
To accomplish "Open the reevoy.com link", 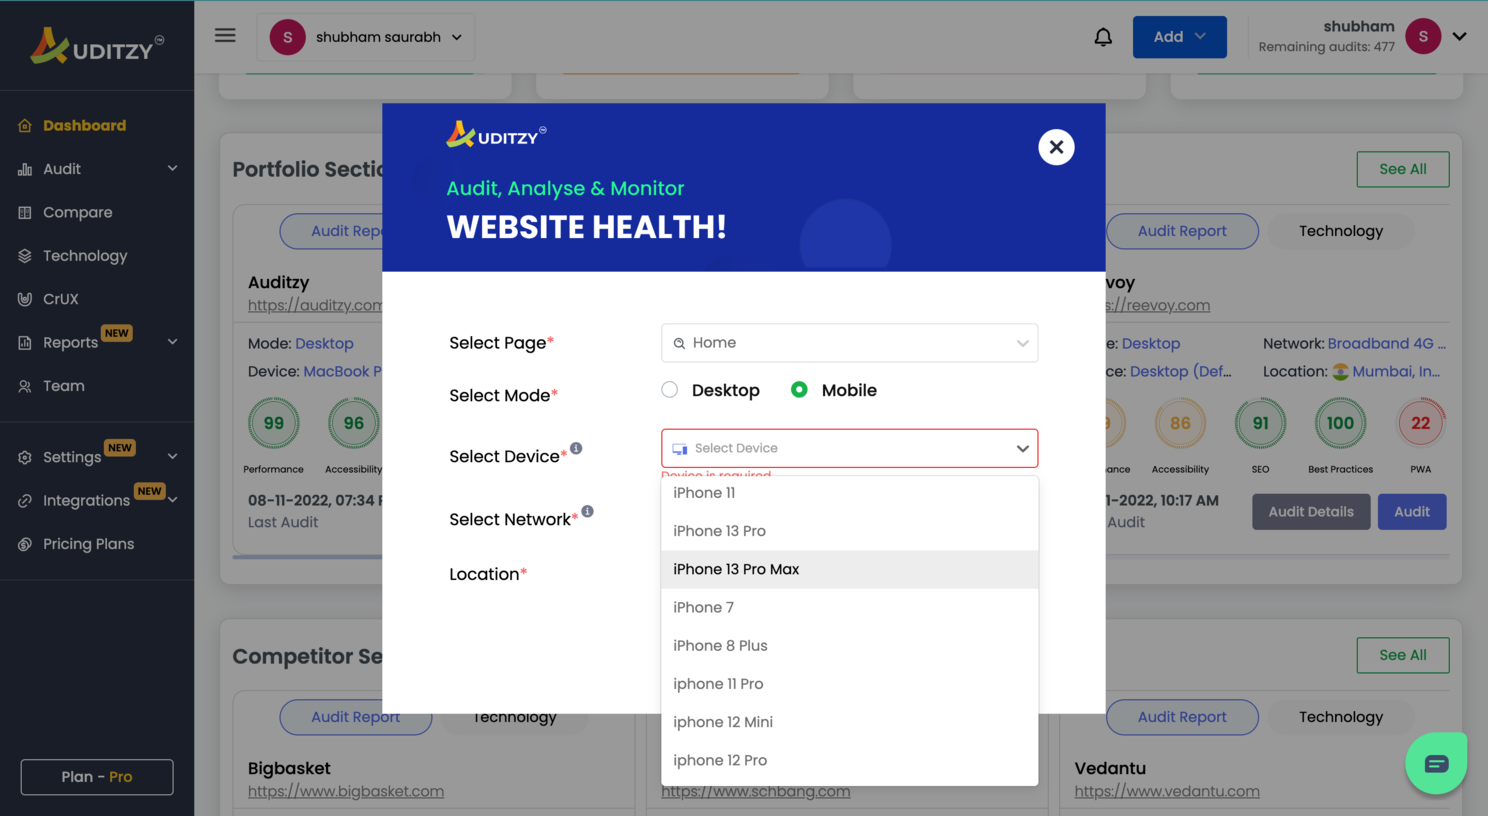I will point(1158,305).
